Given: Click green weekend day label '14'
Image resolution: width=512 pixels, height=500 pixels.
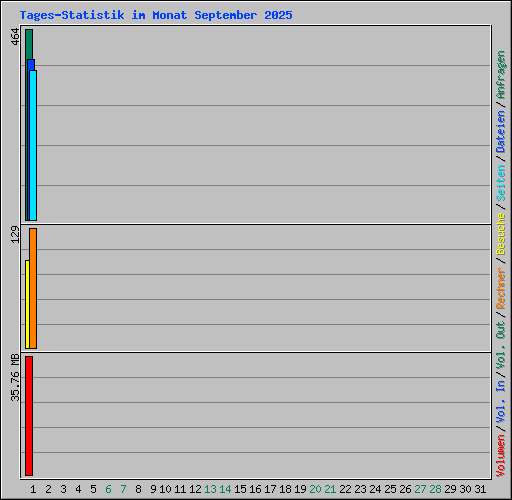Looking at the screenshot, I should tap(225, 489).
